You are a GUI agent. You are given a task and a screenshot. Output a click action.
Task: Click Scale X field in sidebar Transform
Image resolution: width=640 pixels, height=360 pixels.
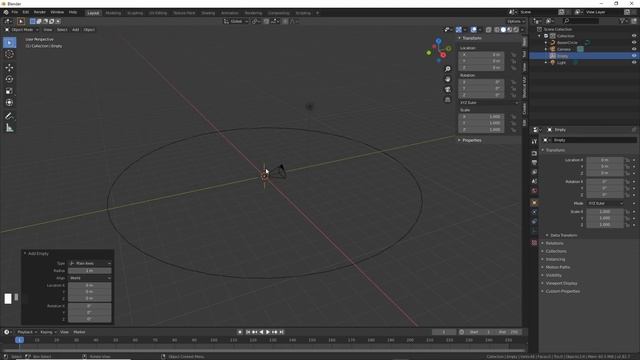481,117
